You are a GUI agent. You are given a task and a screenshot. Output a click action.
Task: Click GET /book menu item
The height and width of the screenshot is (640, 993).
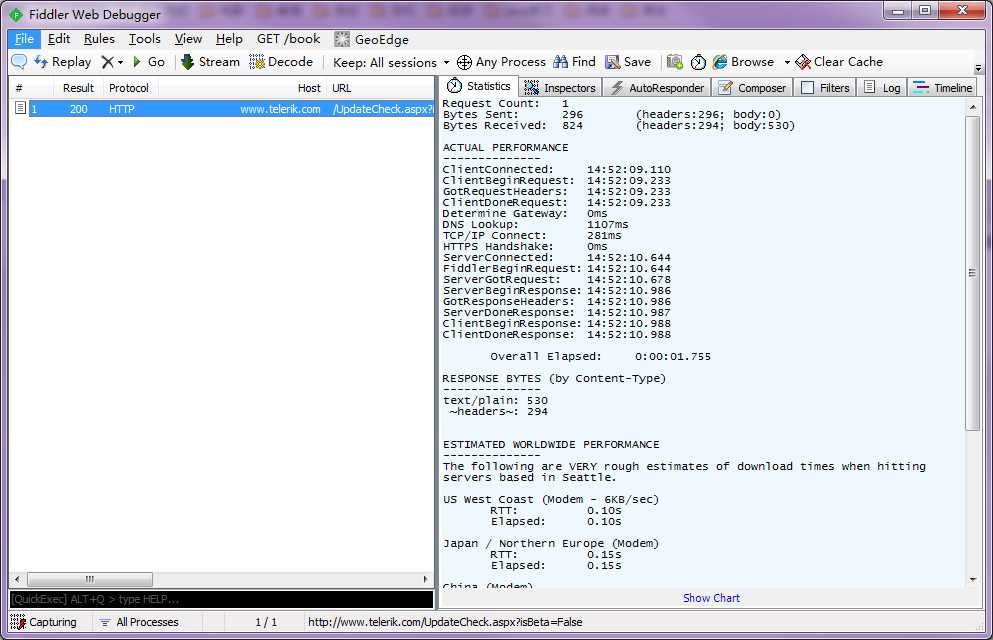click(289, 39)
